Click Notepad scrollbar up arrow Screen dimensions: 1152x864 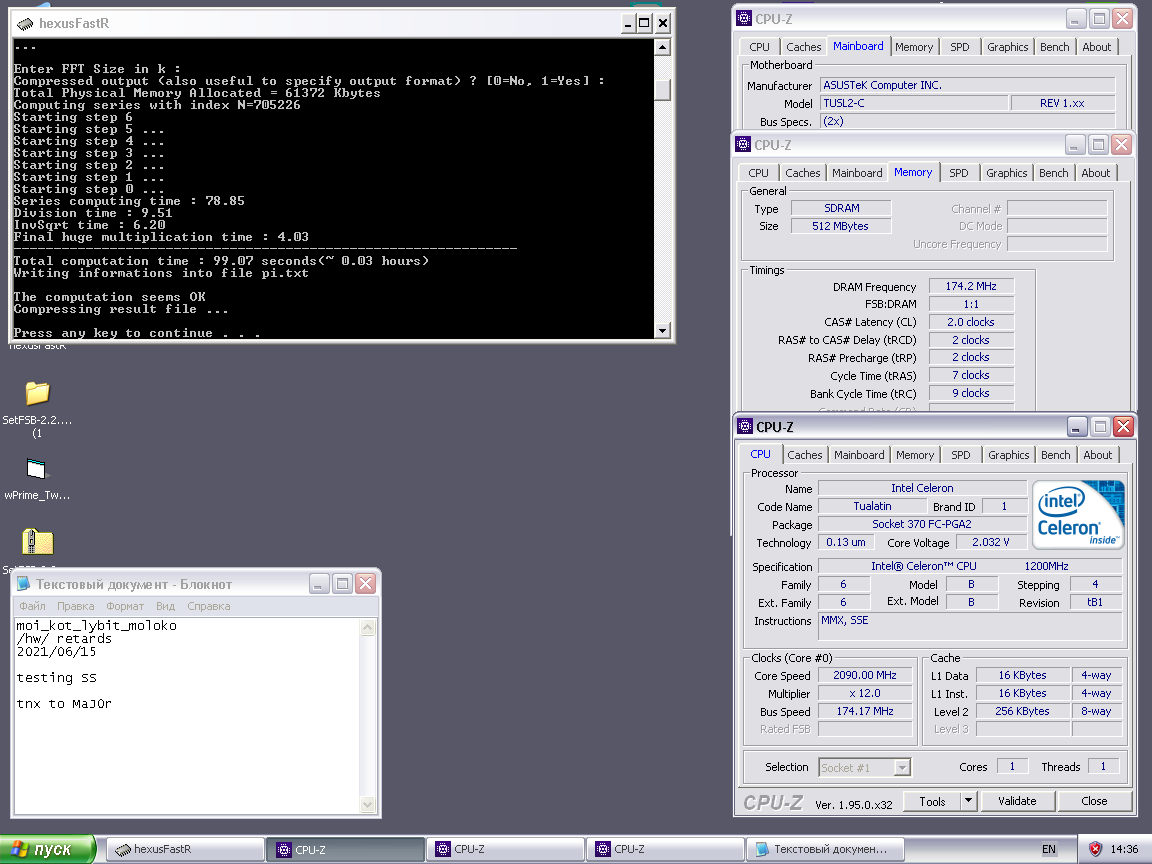pyautogui.click(x=368, y=627)
